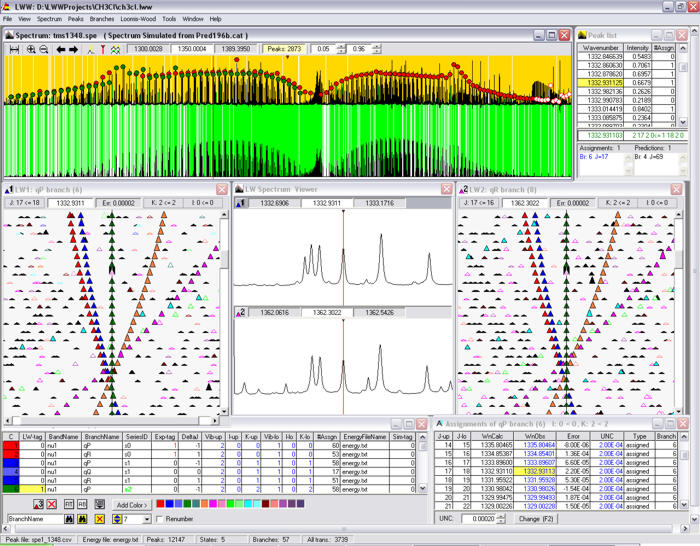
Task: Open the dropdown showing value 7
Action: 146,519
